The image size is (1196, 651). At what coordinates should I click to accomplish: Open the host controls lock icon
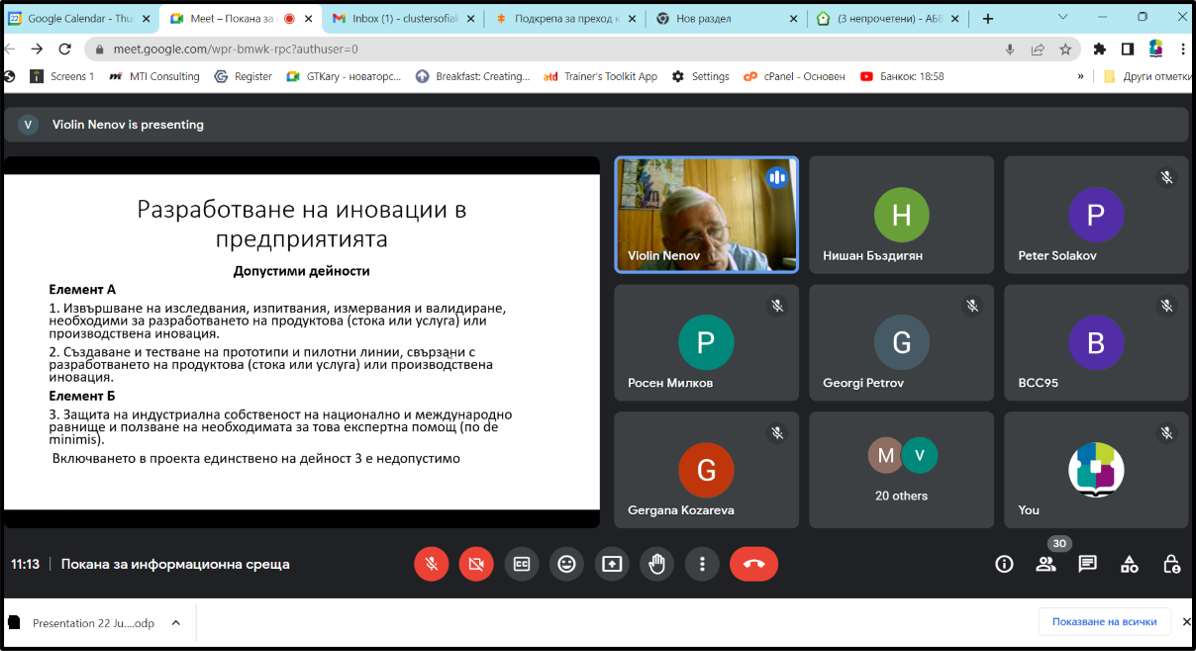click(1172, 564)
